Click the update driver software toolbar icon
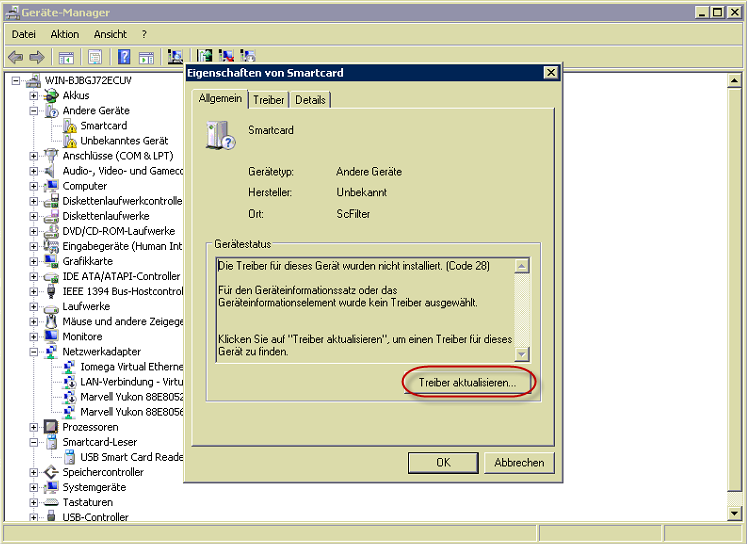 (x=205, y=57)
